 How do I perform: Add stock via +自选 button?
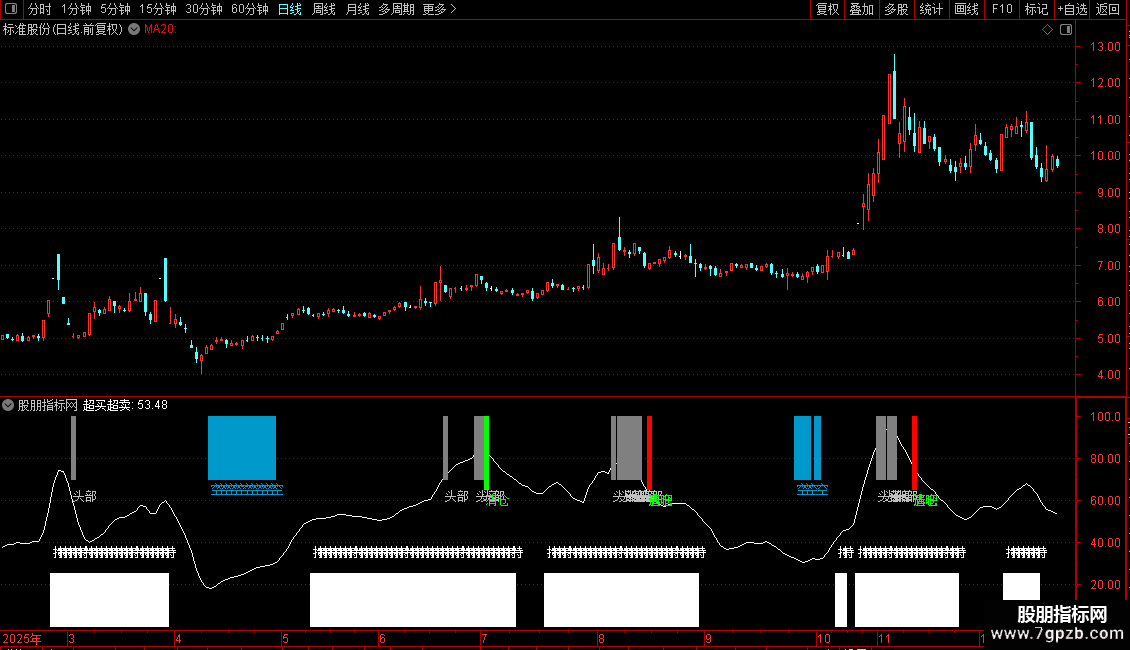point(1072,9)
